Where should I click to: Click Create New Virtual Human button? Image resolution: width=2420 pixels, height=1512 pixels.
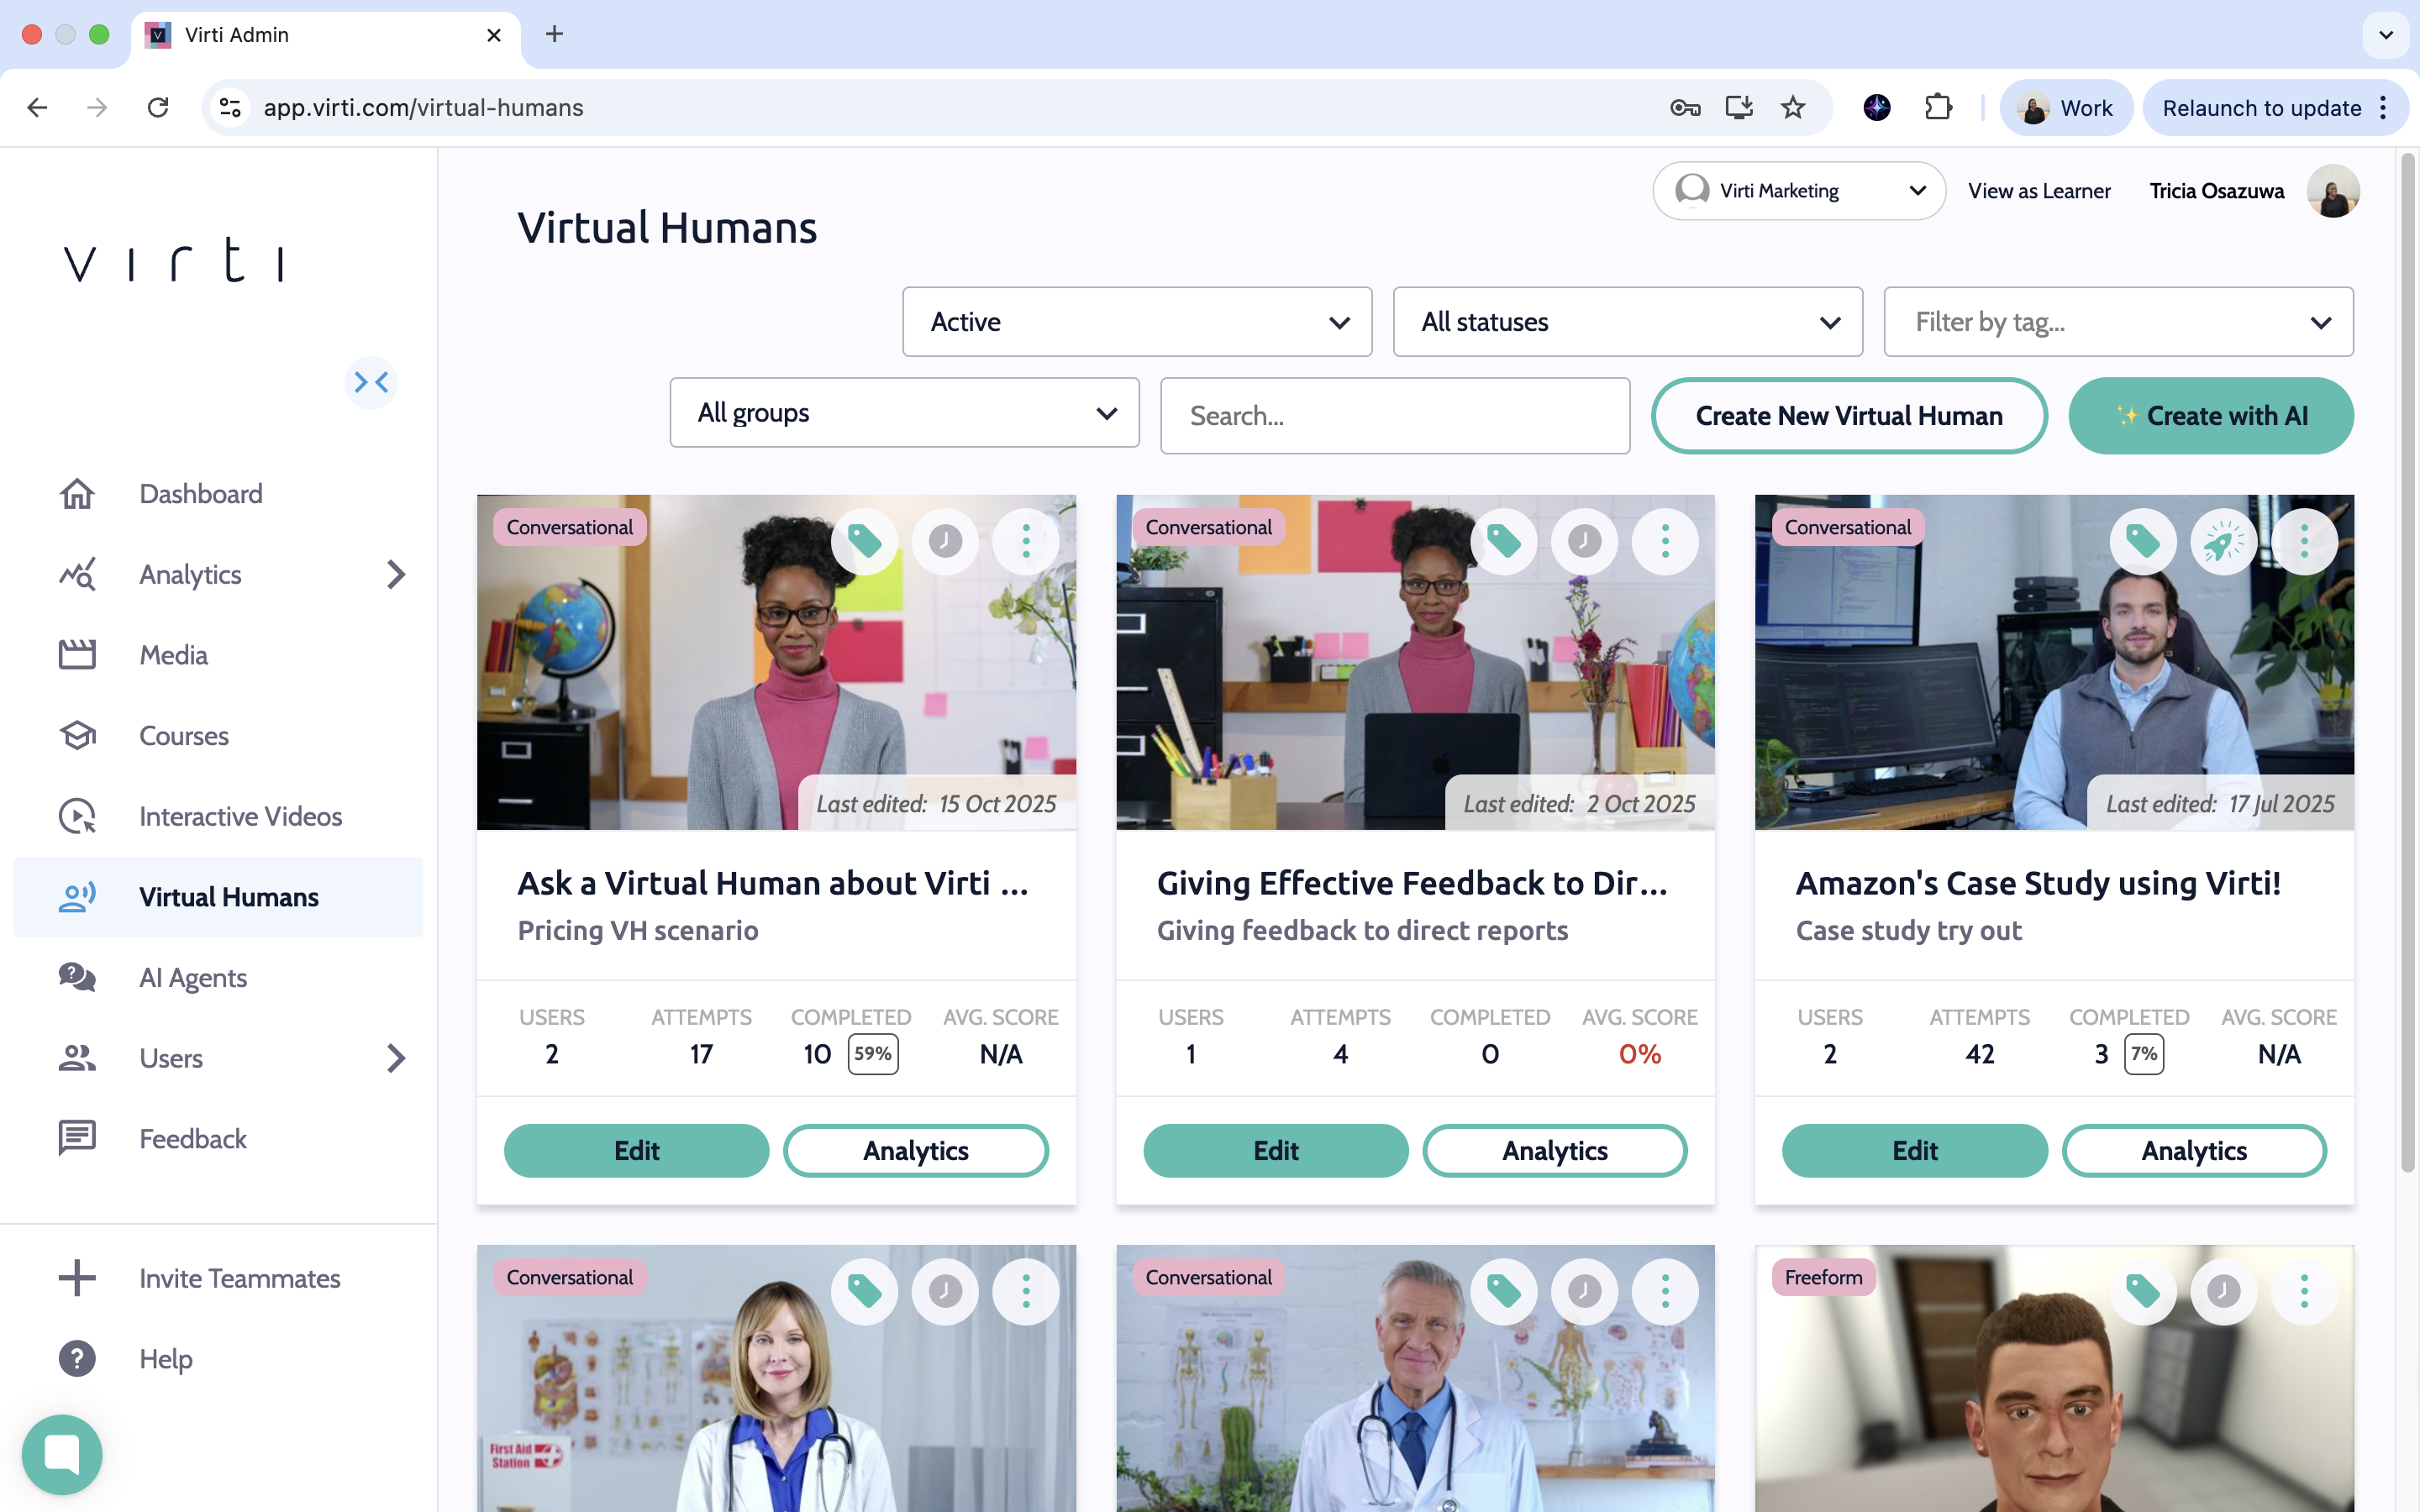[1848, 416]
